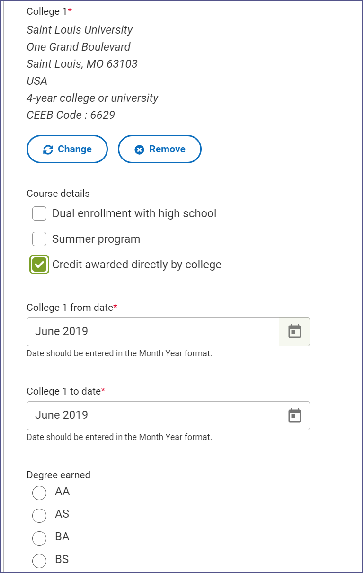Viewport: 364px width, 574px height.
Task: Click the Remove college button
Action: pos(160,149)
